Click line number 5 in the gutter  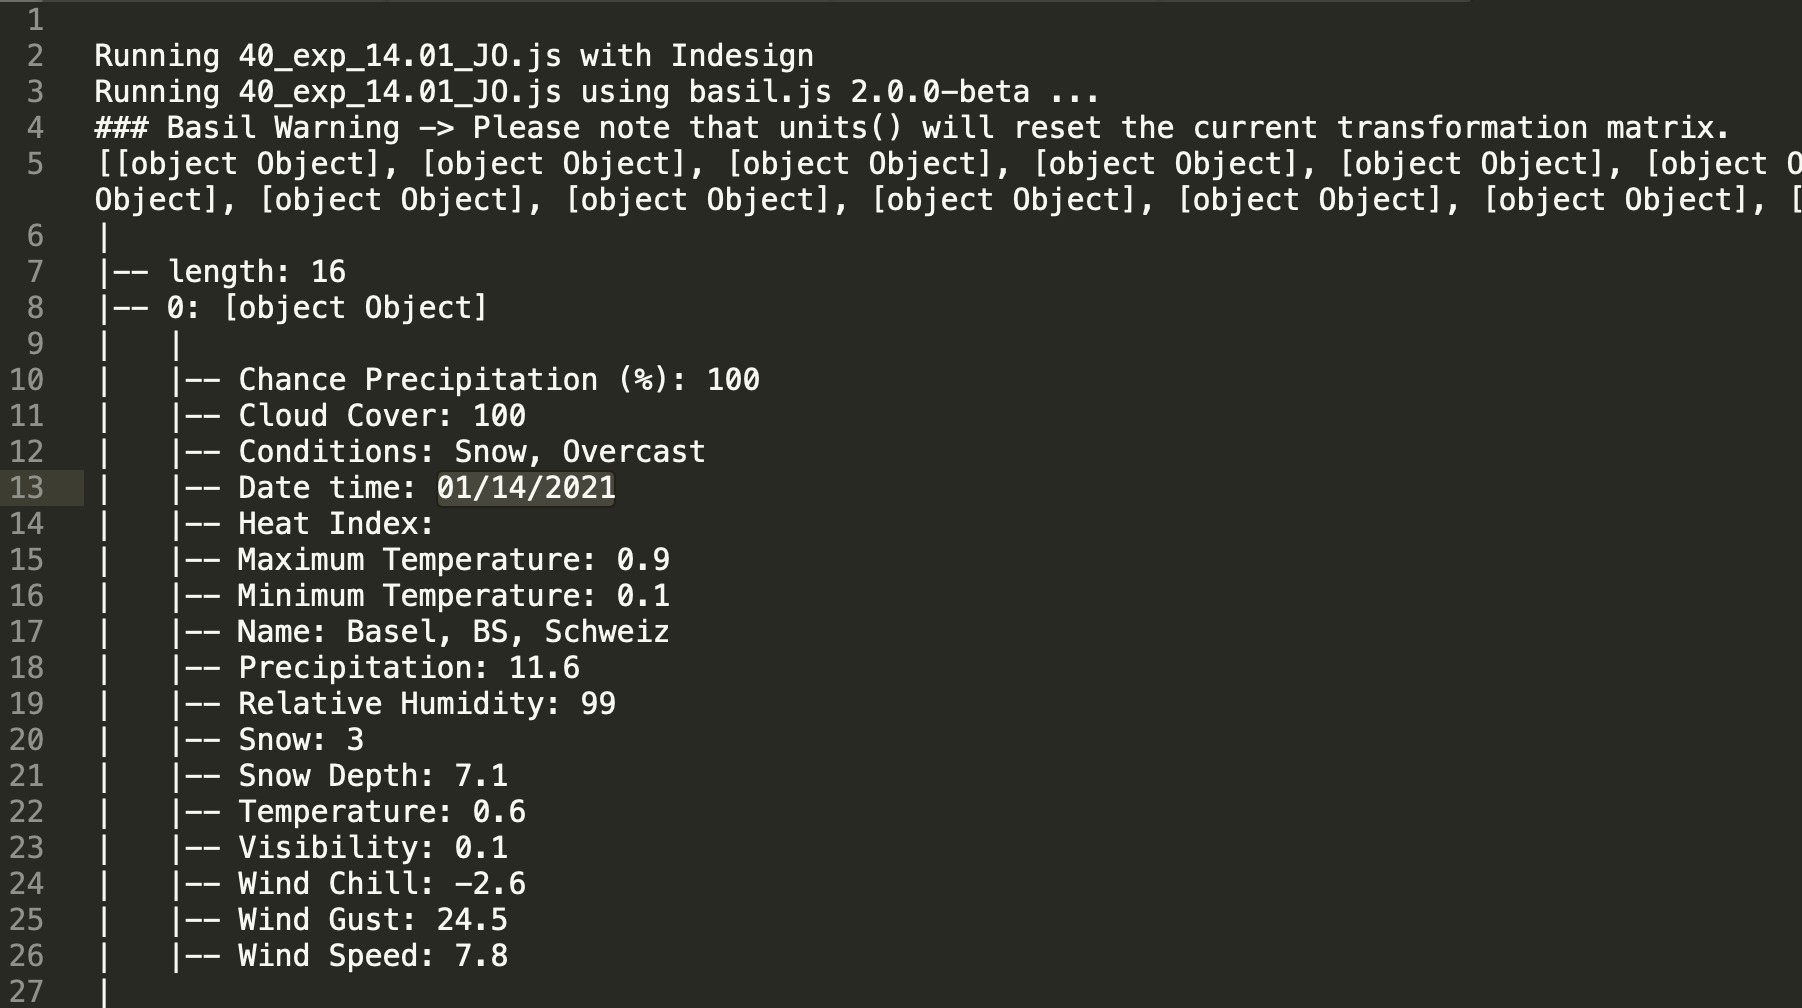pos(35,164)
